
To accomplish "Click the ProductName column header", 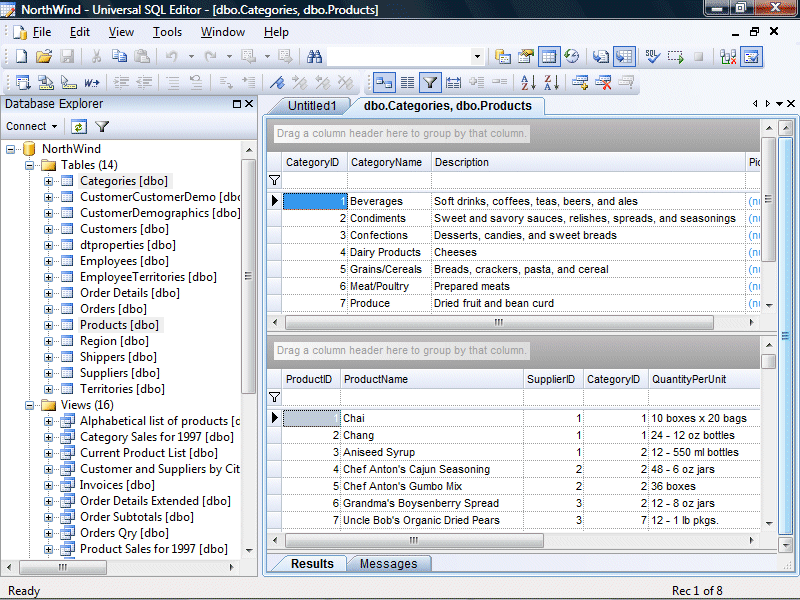I will [x=432, y=379].
